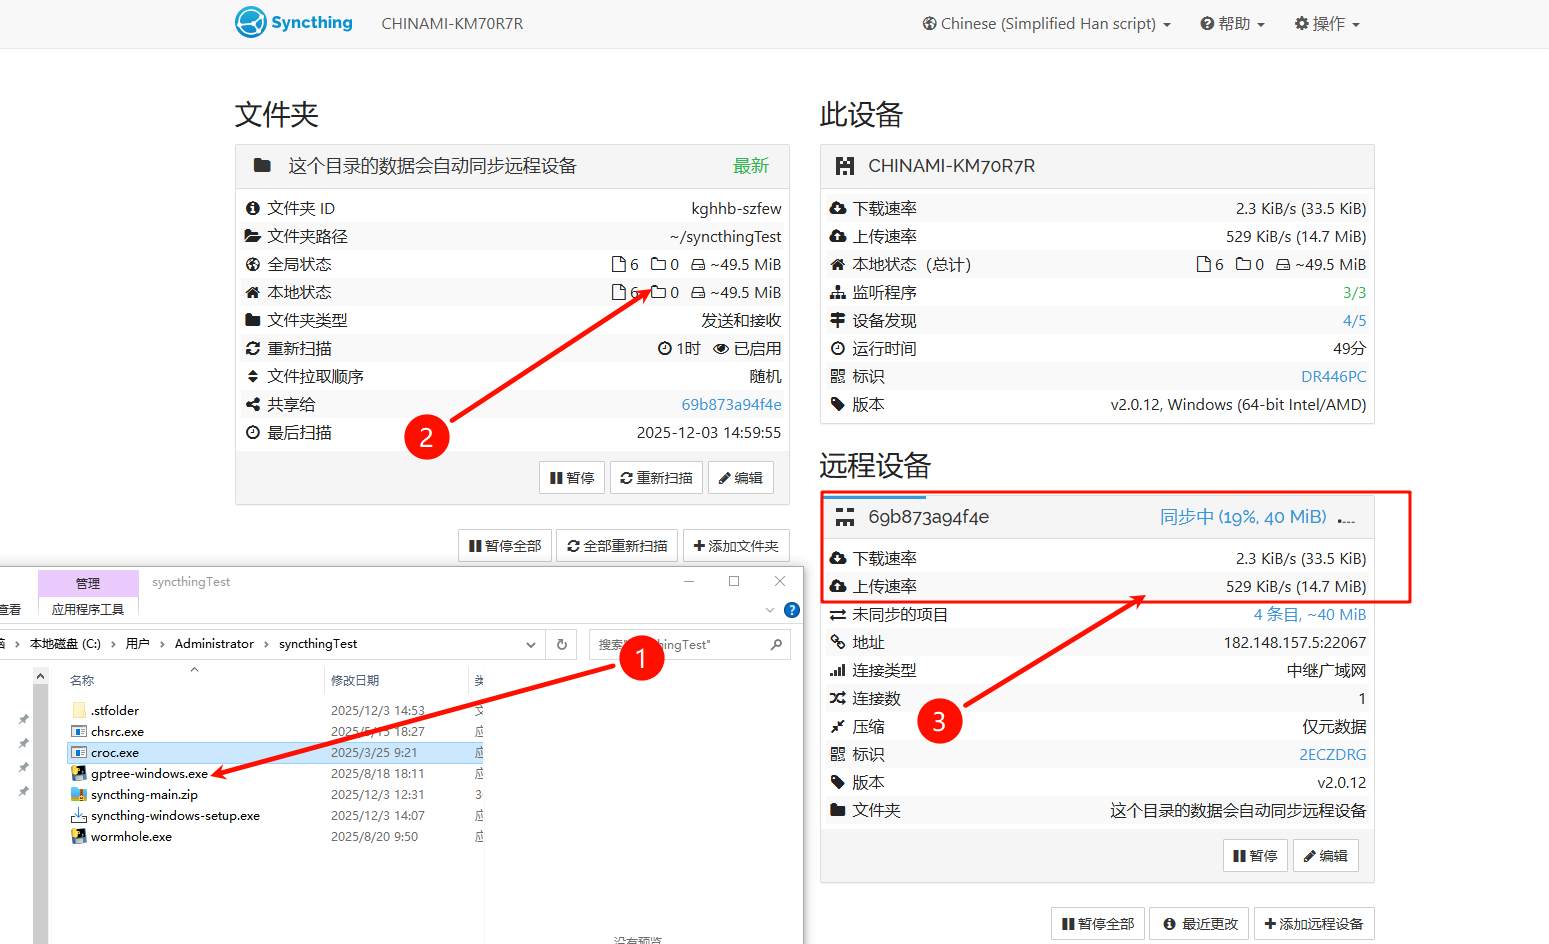Click 添加文件夹 add folder button
The width and height of the screenshot is (1549, 944).
point(736,546)
